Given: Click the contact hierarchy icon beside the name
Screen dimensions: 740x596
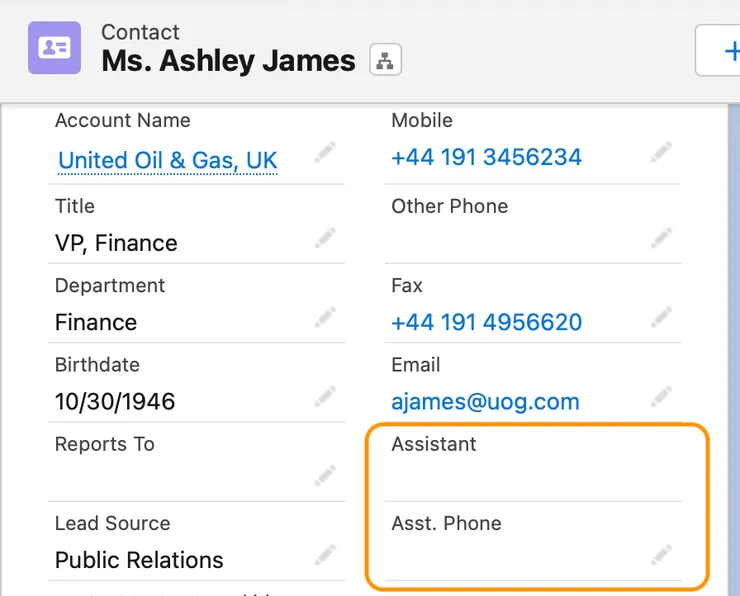Looking at the screenshot, I should point(383,60).
